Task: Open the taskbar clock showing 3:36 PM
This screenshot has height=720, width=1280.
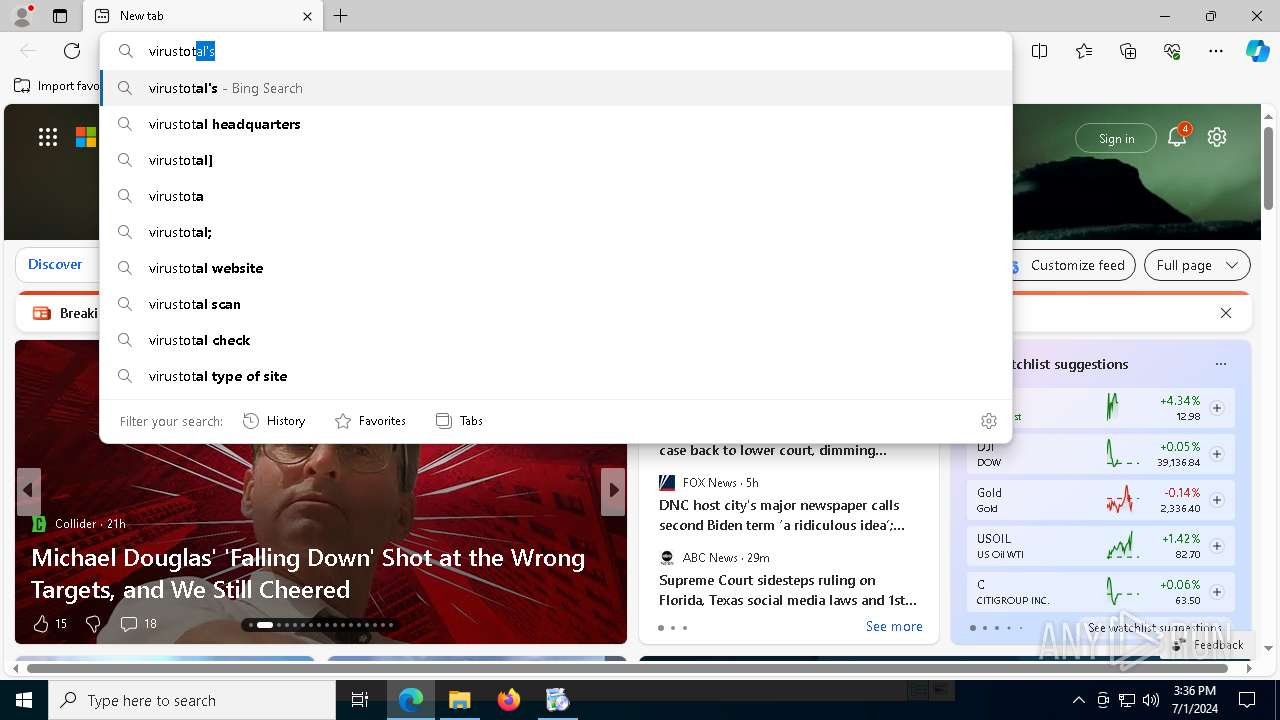Action: coord(1194,700)
